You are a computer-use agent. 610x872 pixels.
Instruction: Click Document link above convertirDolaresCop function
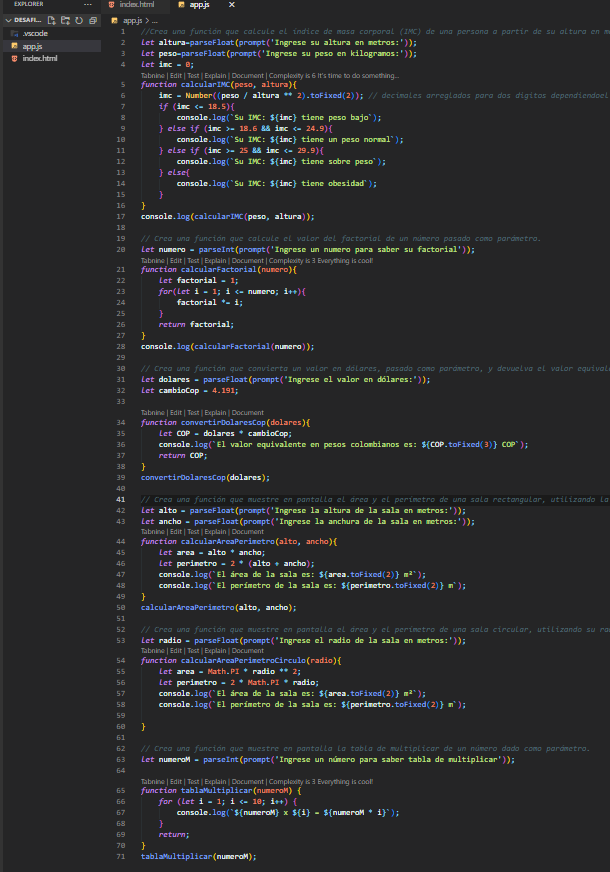coord(247,413)
